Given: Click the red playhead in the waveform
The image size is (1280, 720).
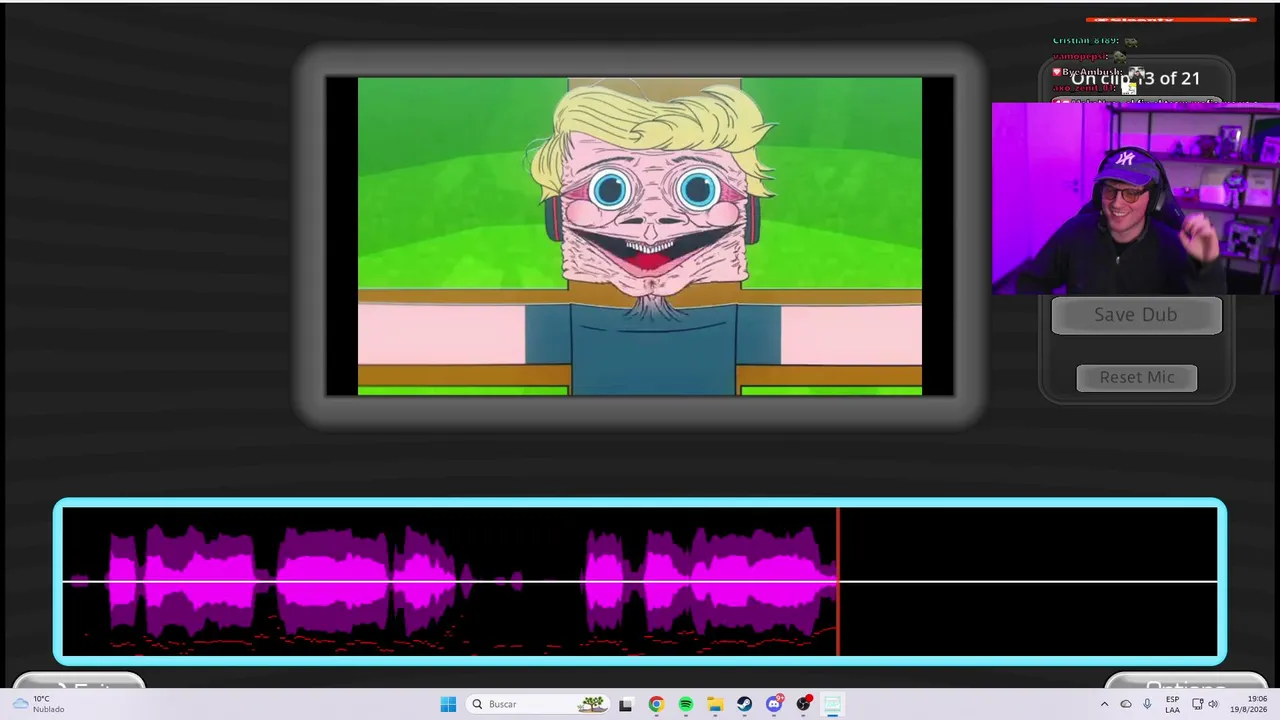Looking at the screenshot, I should click(x=838, y=581).
